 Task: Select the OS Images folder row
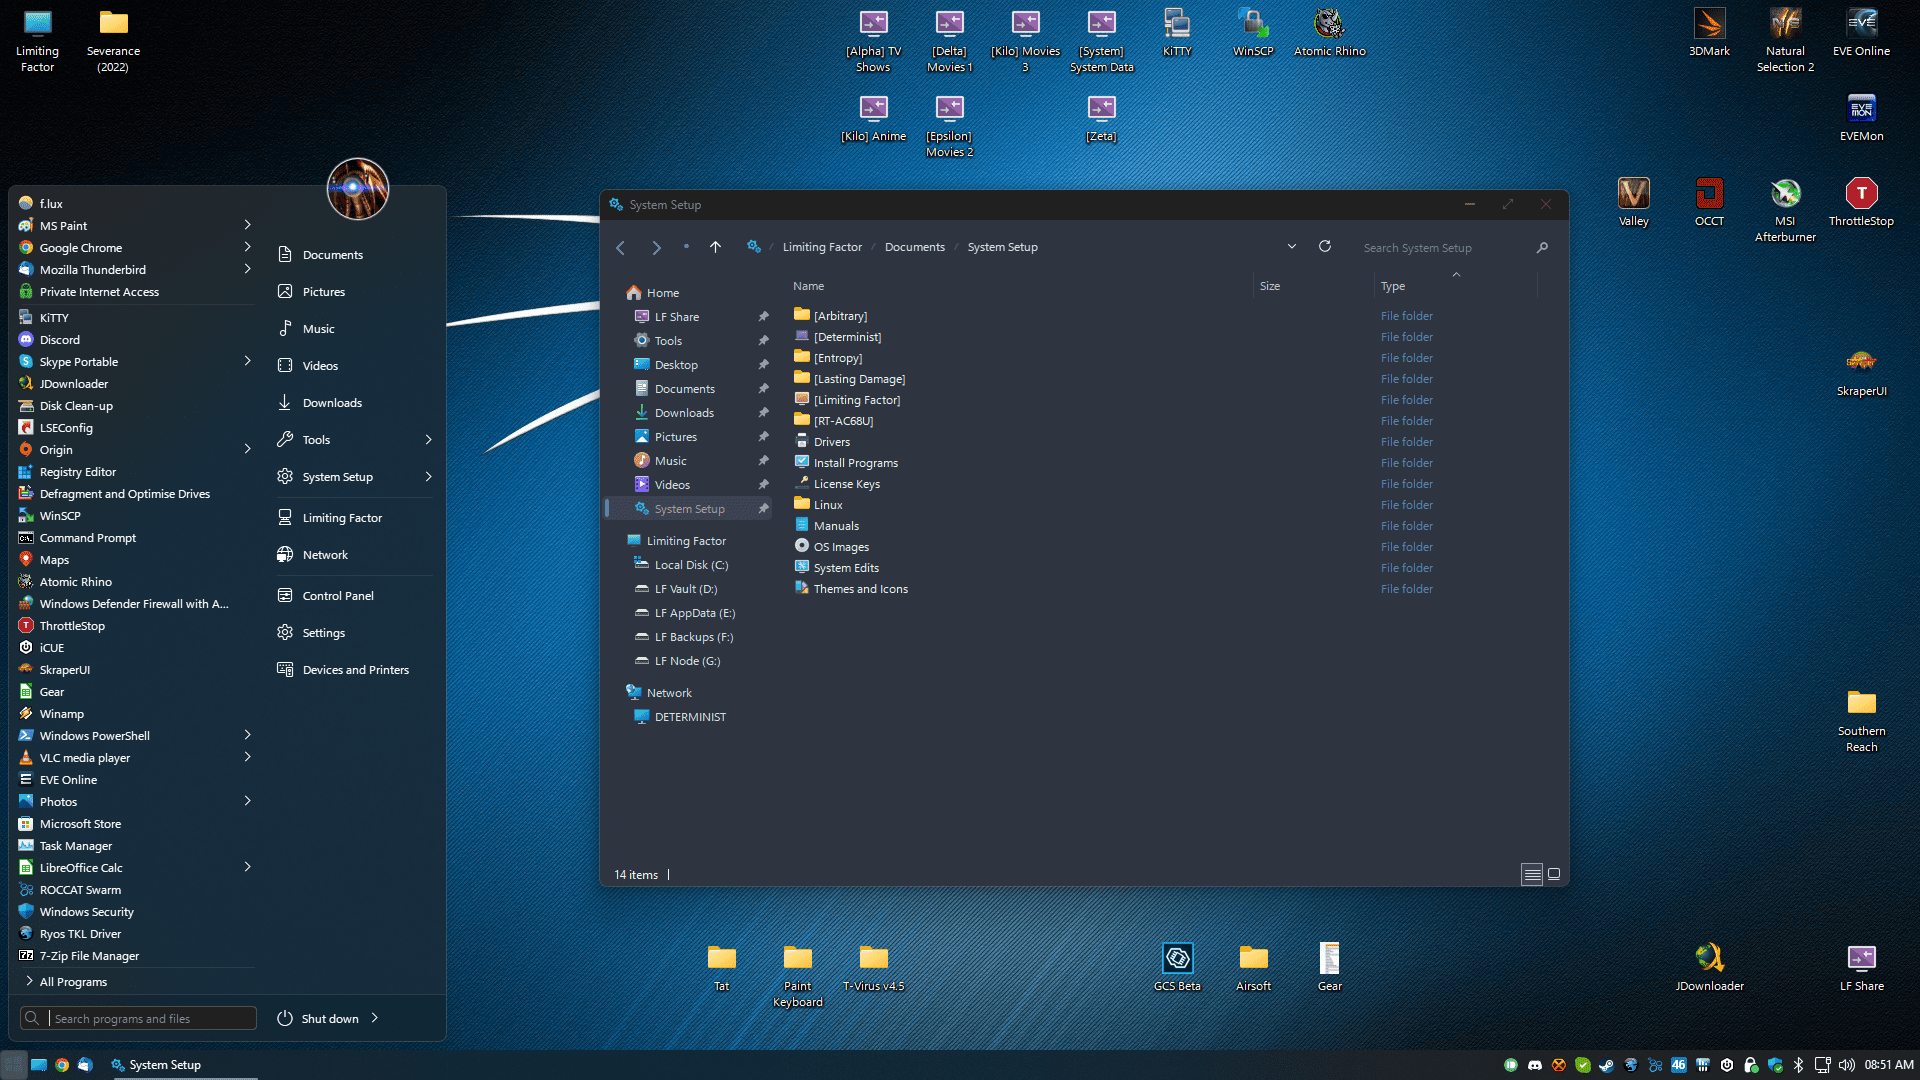coord(841,547)
